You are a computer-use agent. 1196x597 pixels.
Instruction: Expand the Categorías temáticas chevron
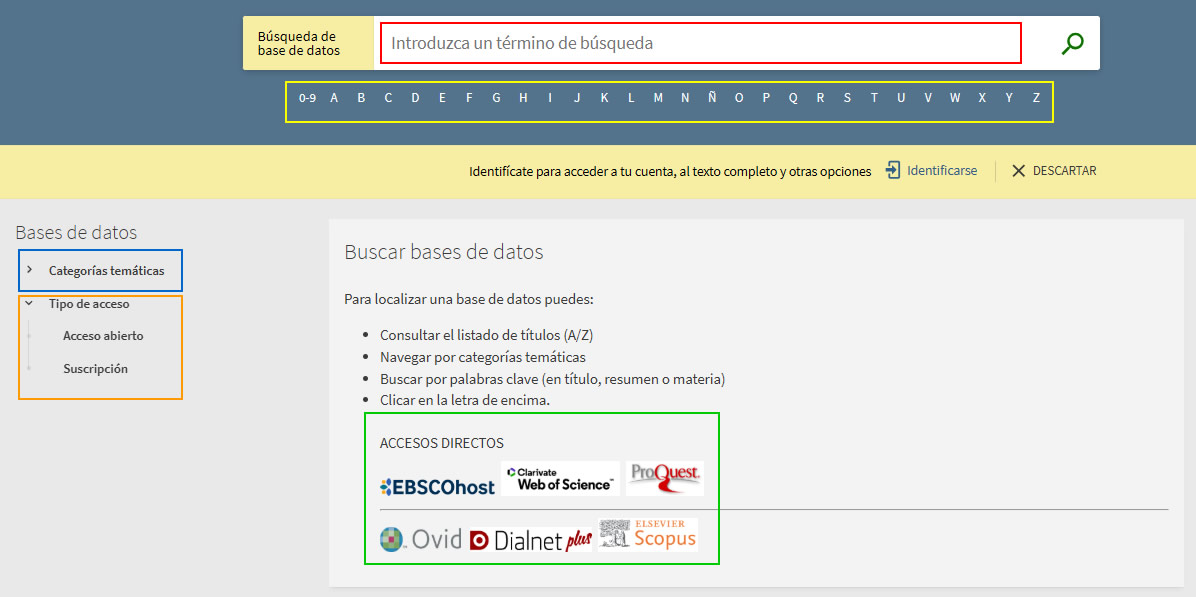(29, 270)
